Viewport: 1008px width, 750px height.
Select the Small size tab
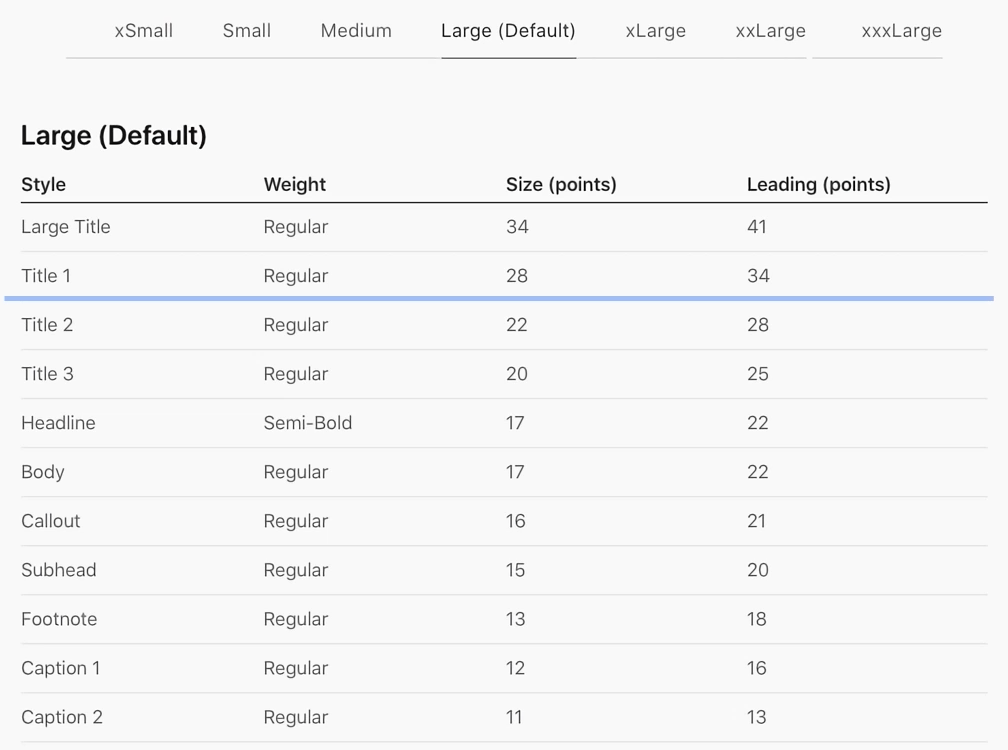(247, 31)
